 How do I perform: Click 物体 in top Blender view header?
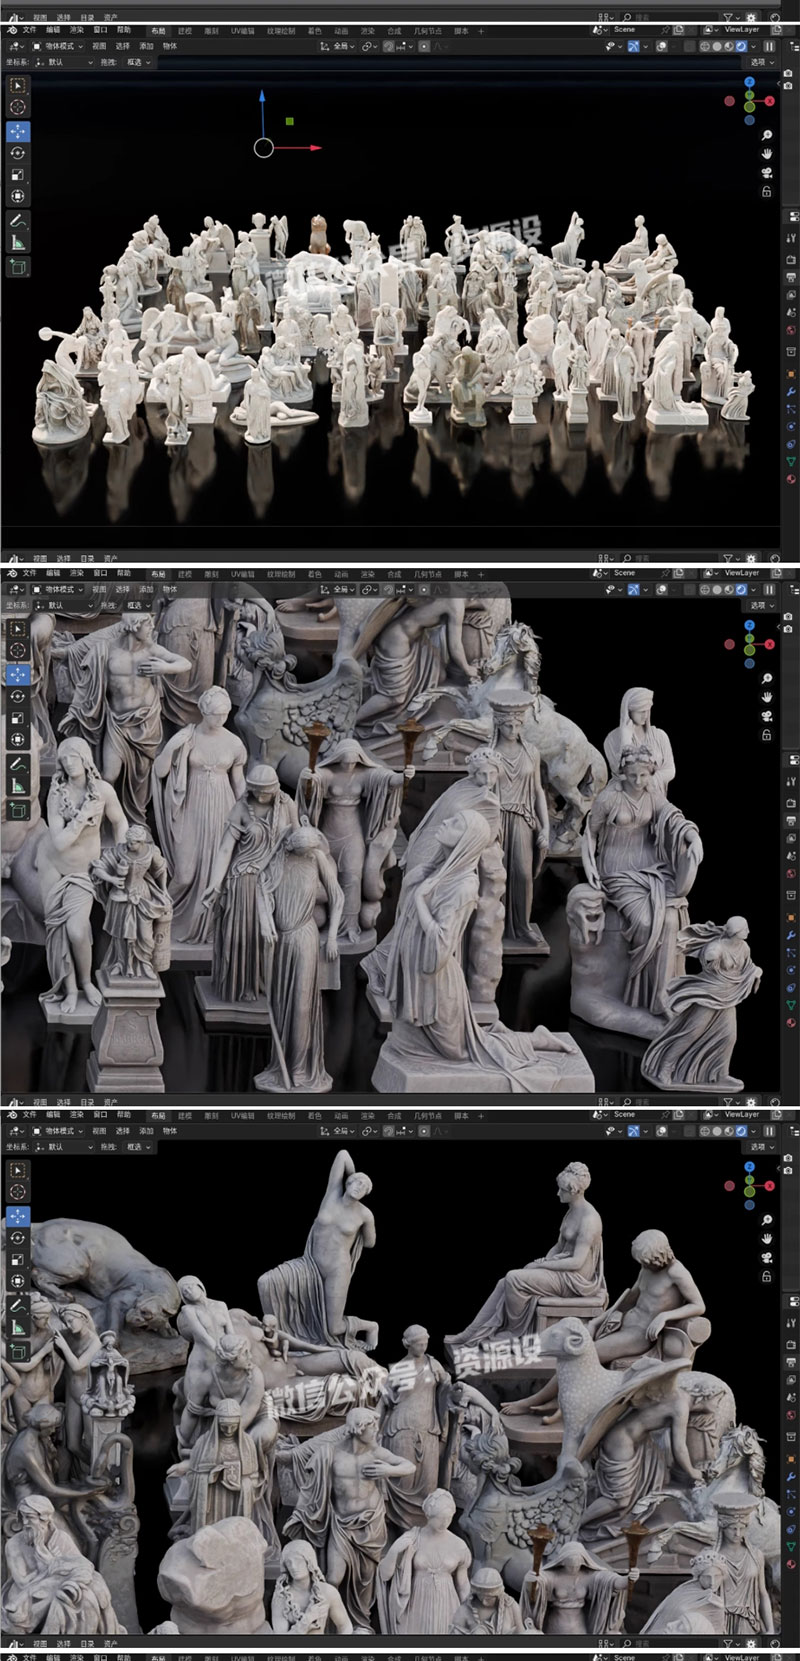click(170, 46)
